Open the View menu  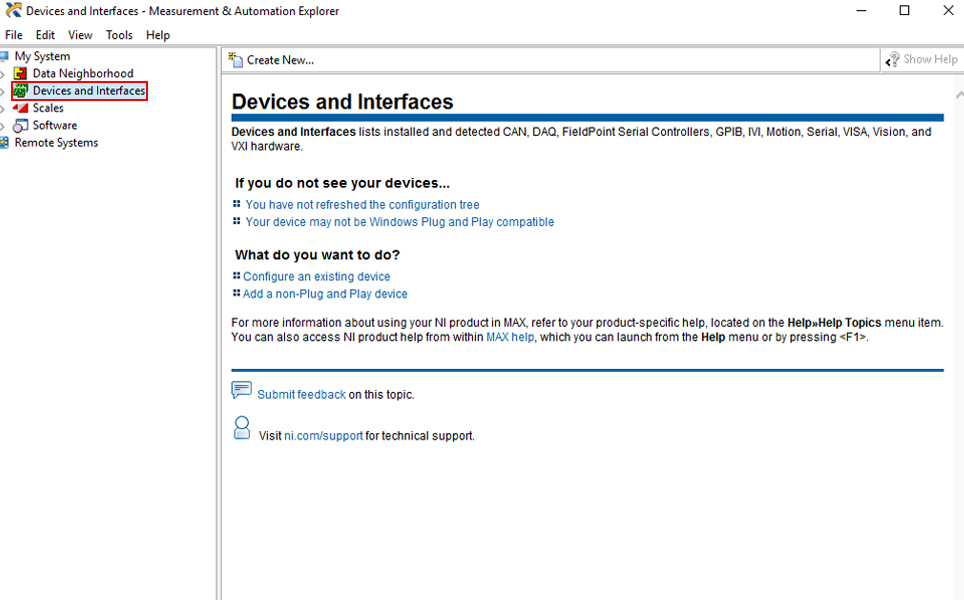[x=80, y=35]
